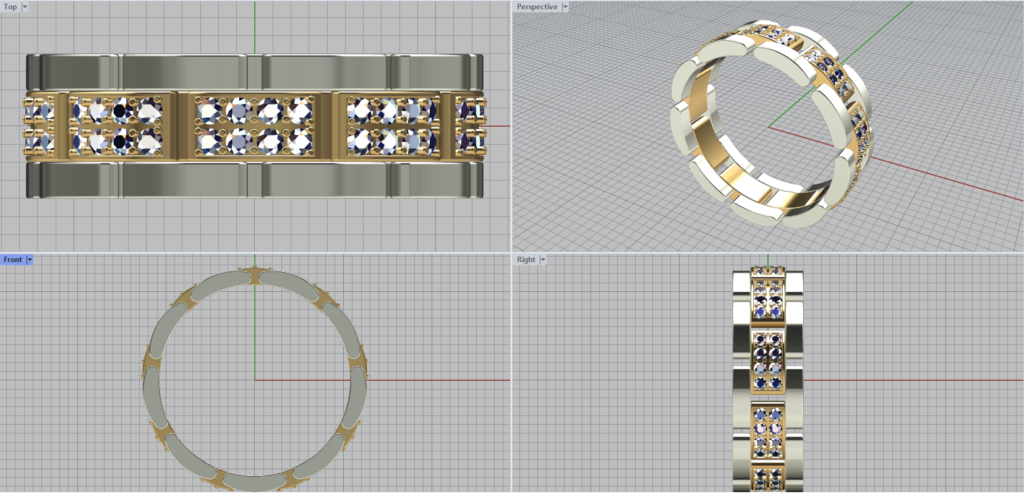Open the Top viewport dropdown arrow
Screen dimensions: 1024x494
pos(25,7)
